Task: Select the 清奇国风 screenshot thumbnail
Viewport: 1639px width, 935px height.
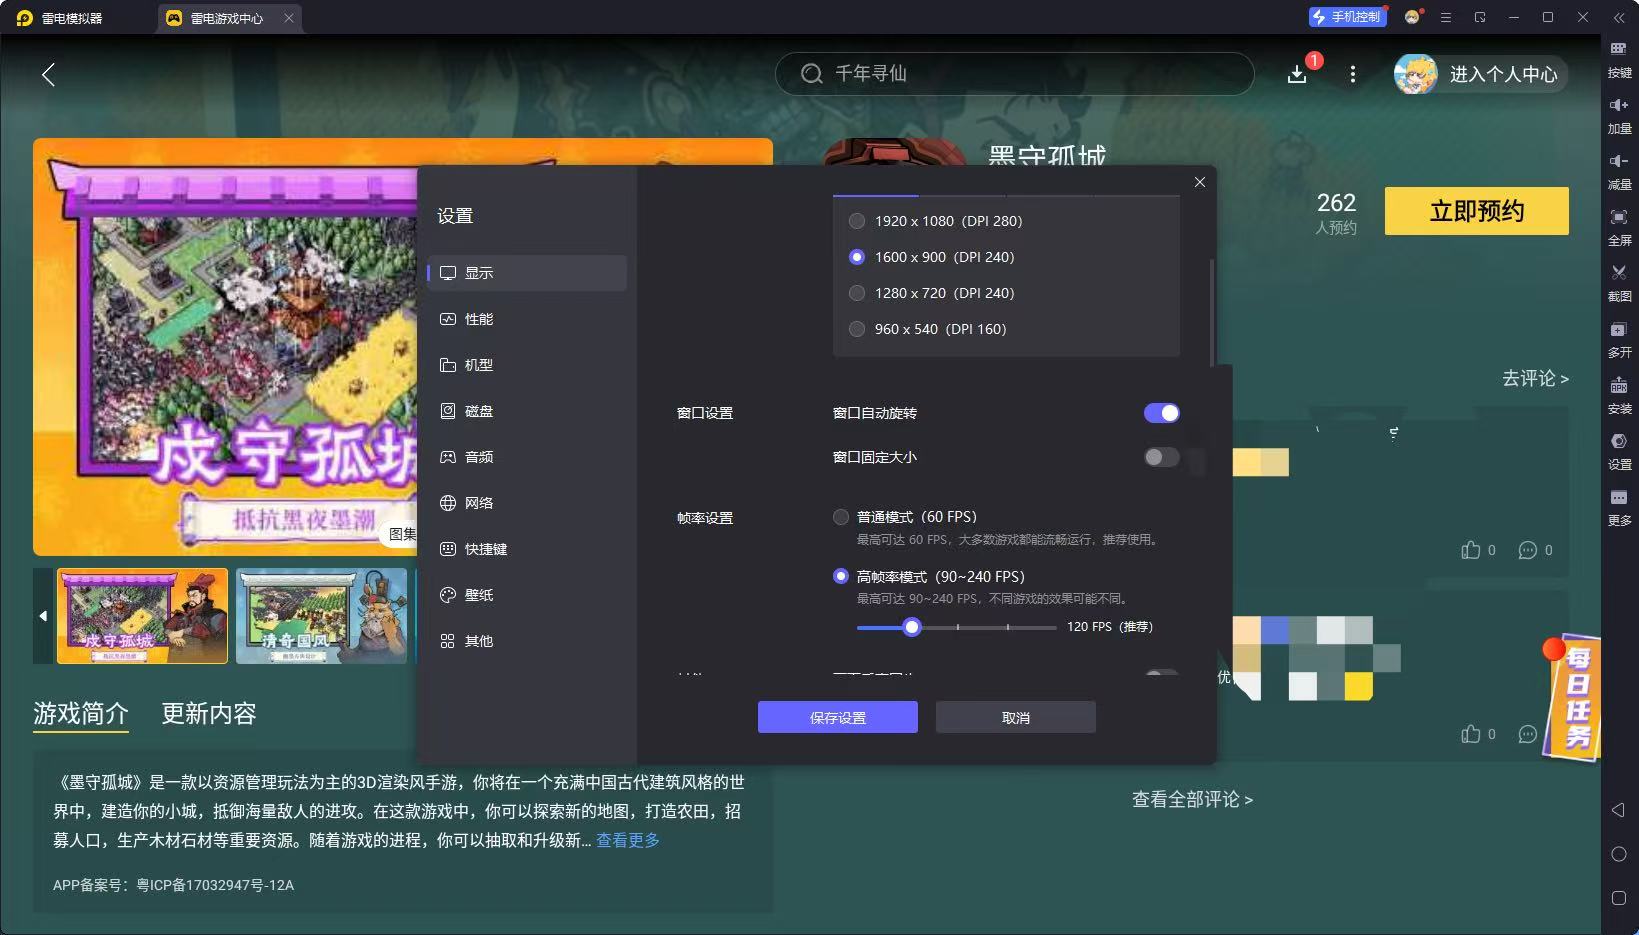Action: tap(321, 616)
